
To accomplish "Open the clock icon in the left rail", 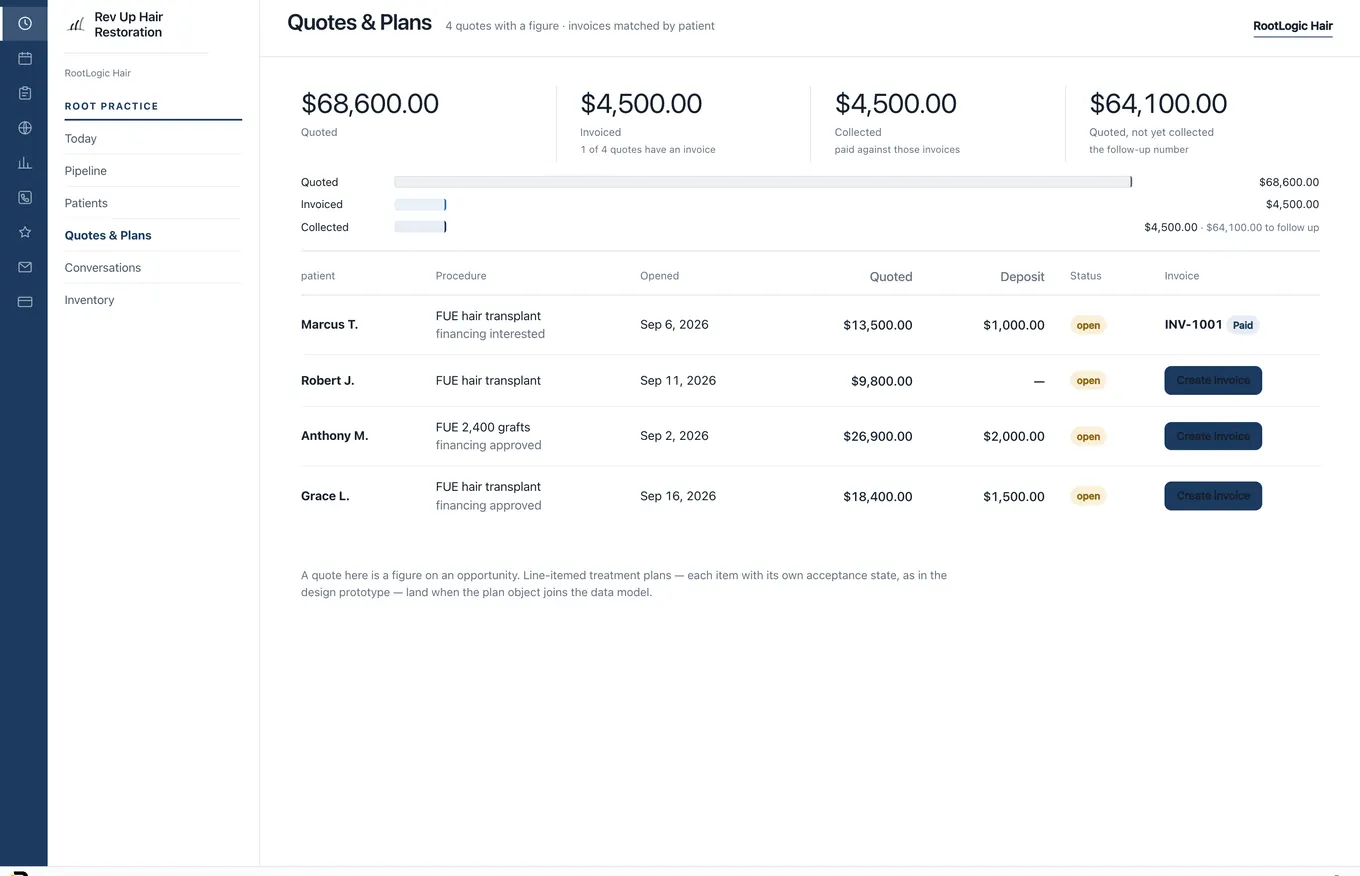I will (x=24, y=23).
